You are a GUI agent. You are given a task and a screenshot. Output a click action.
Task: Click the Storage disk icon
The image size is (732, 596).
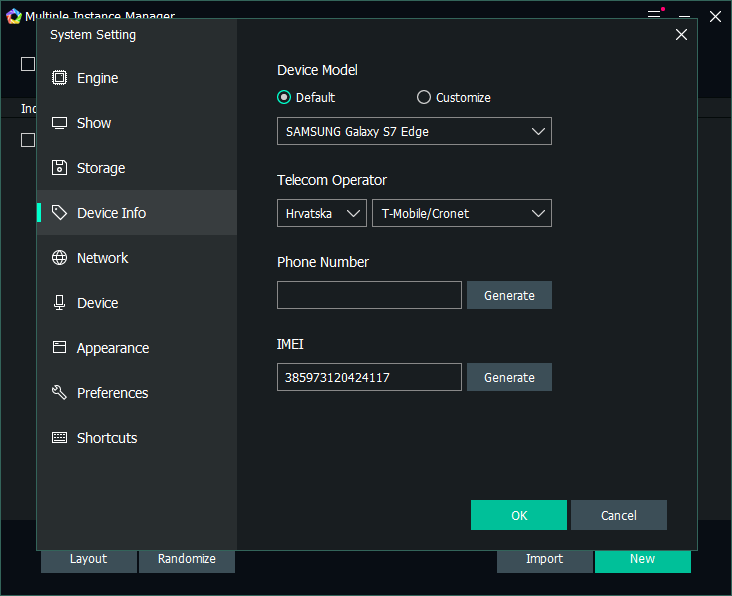[x=60, y=168]
